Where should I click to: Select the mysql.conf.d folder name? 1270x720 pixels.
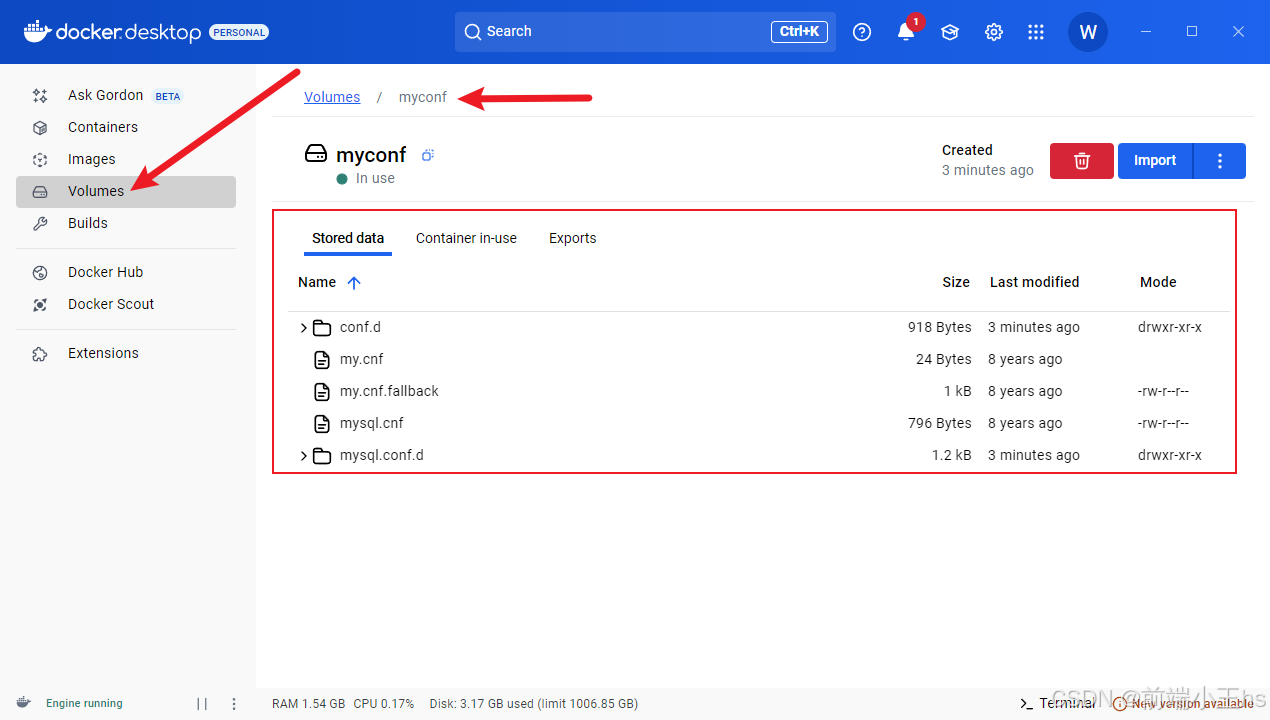pos(381,456)
